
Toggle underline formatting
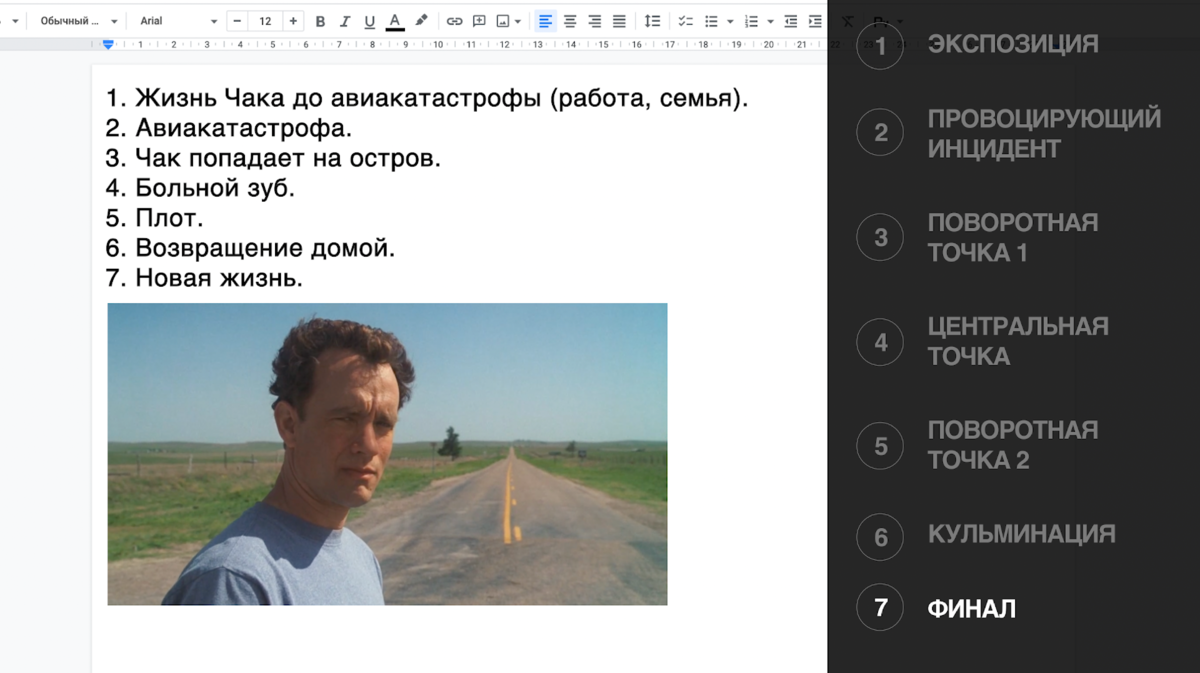[x=370, y=21]
